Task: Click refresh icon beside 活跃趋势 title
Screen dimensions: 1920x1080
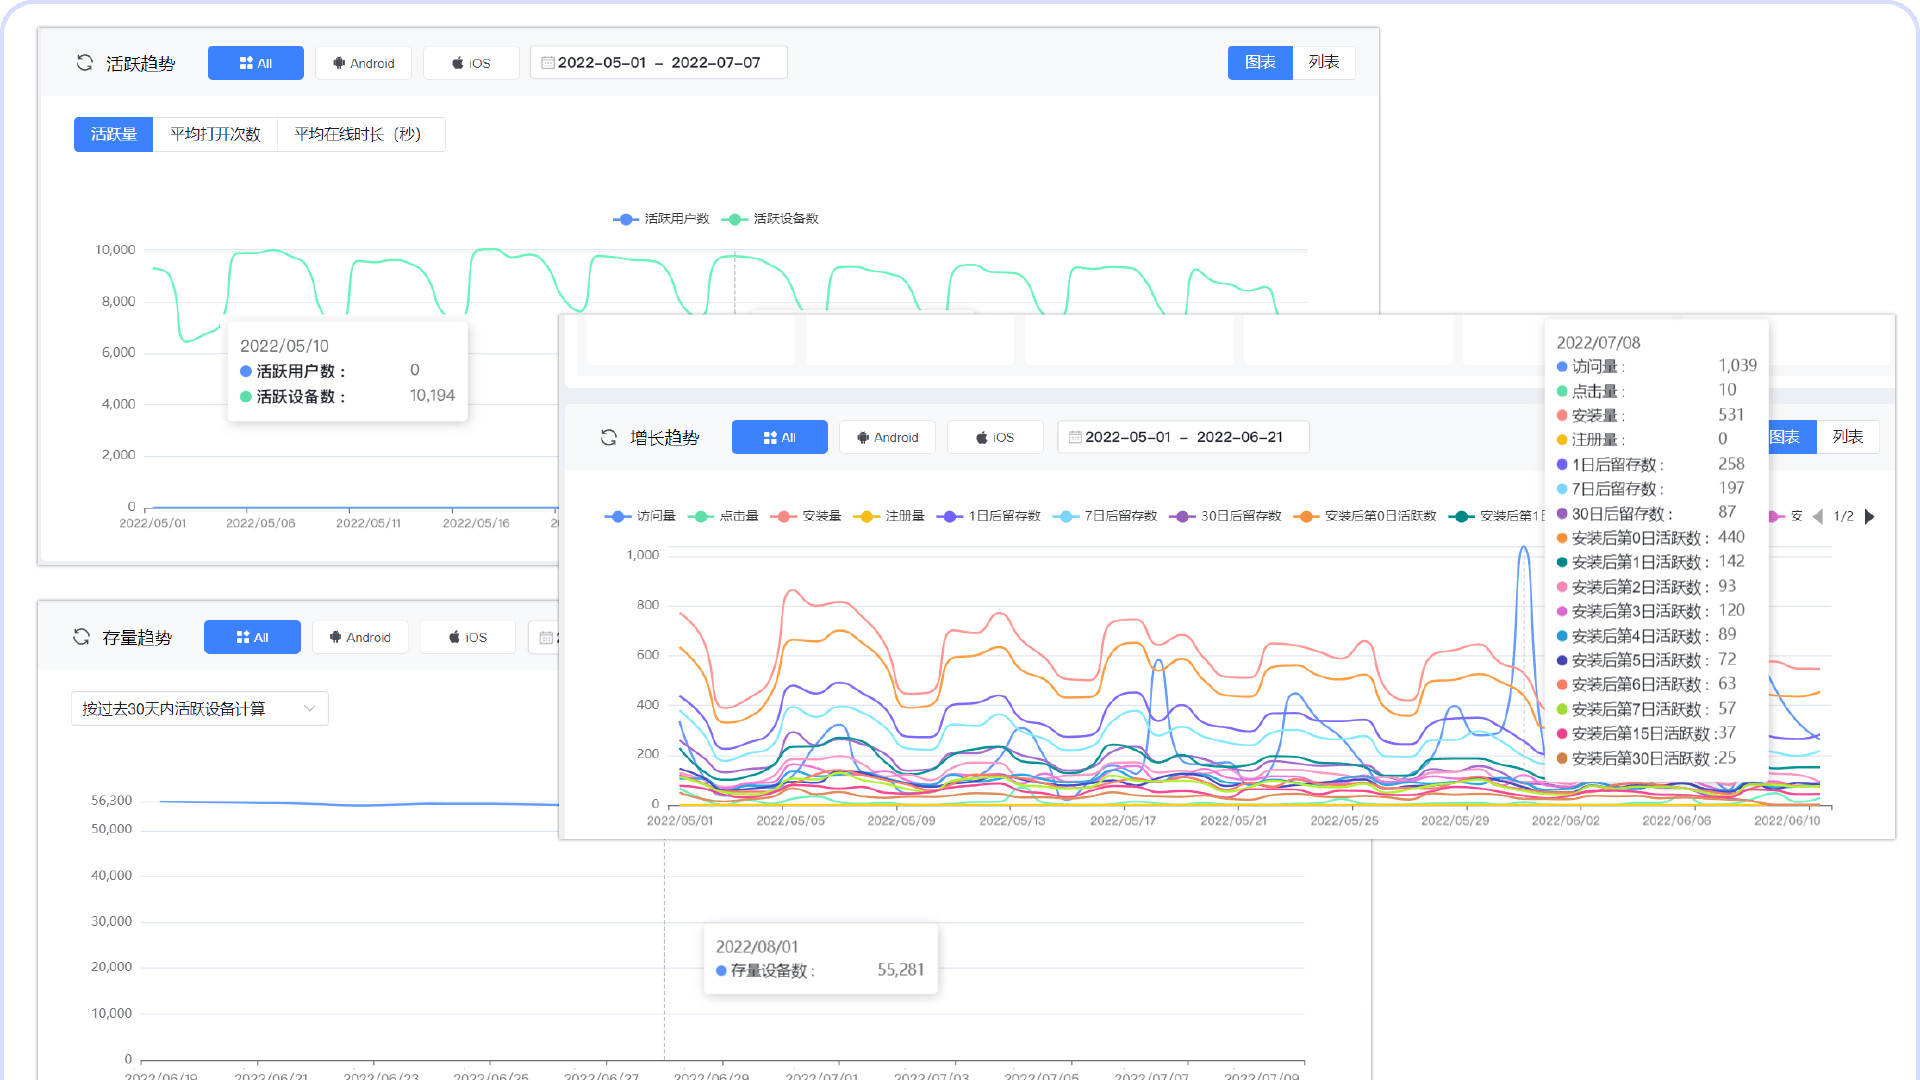Action: pyautogui.click(x=85, y=63)
